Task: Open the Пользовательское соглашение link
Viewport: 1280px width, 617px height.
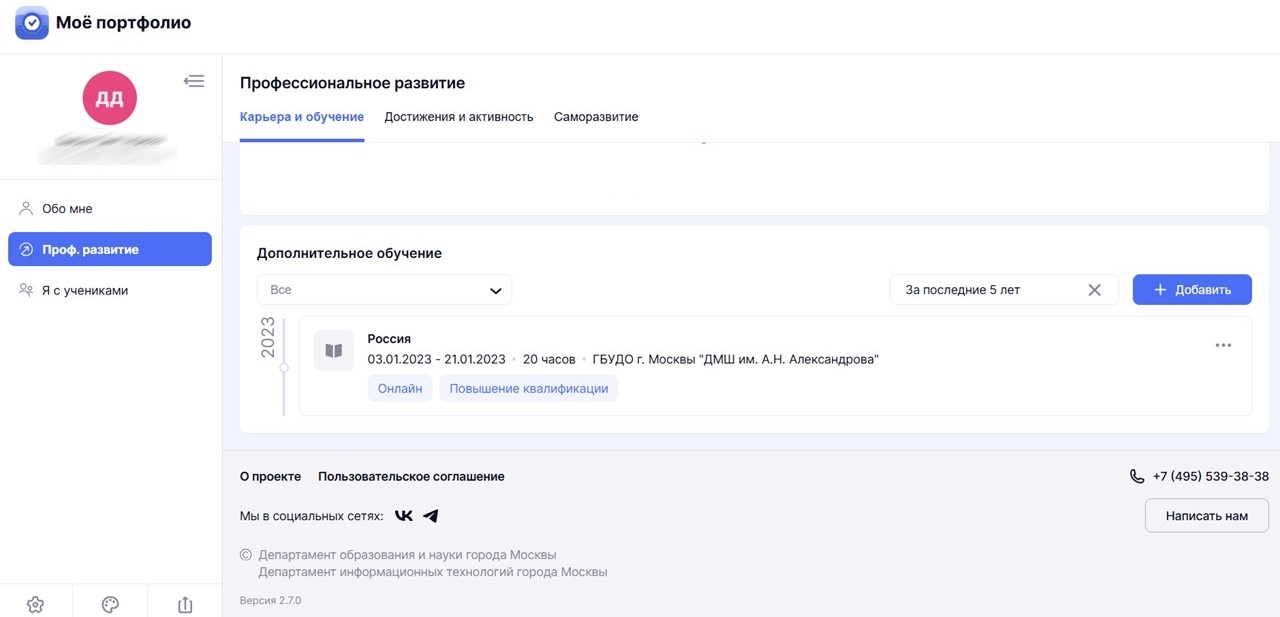Action: pos(411,477)
